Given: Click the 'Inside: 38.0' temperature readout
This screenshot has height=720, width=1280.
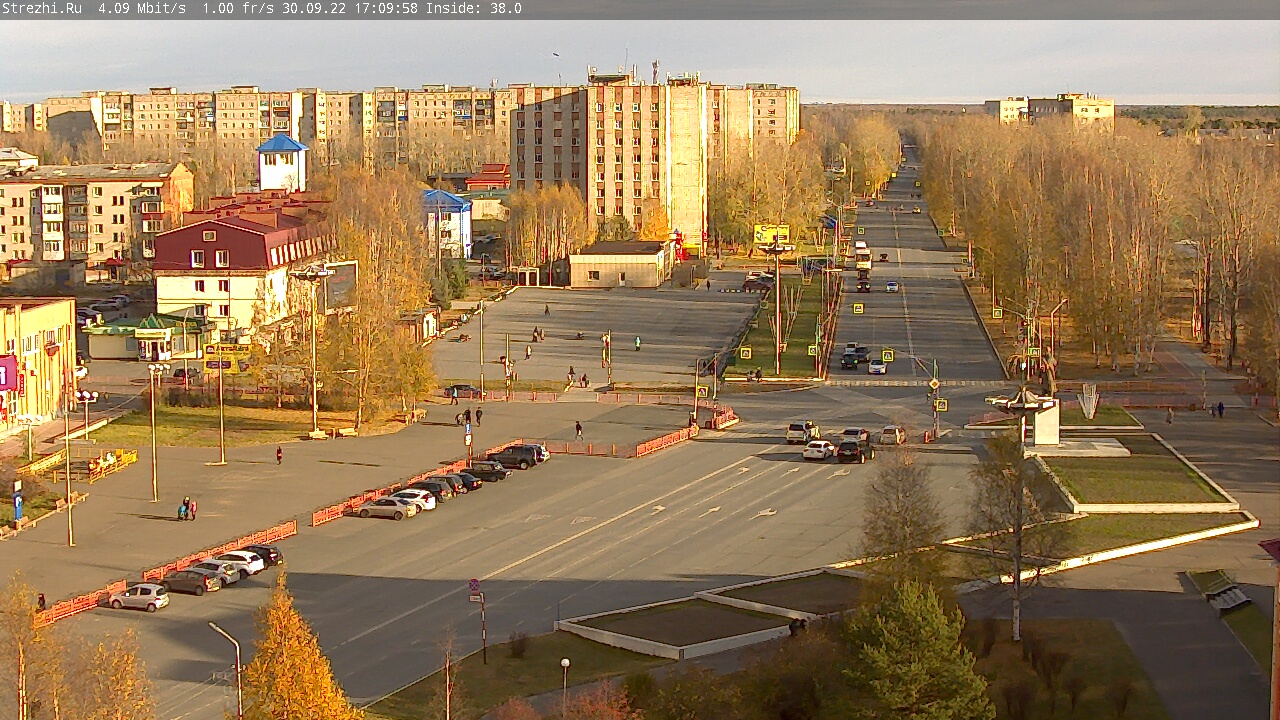Looking at the screenshot, I should pos(474,8).
